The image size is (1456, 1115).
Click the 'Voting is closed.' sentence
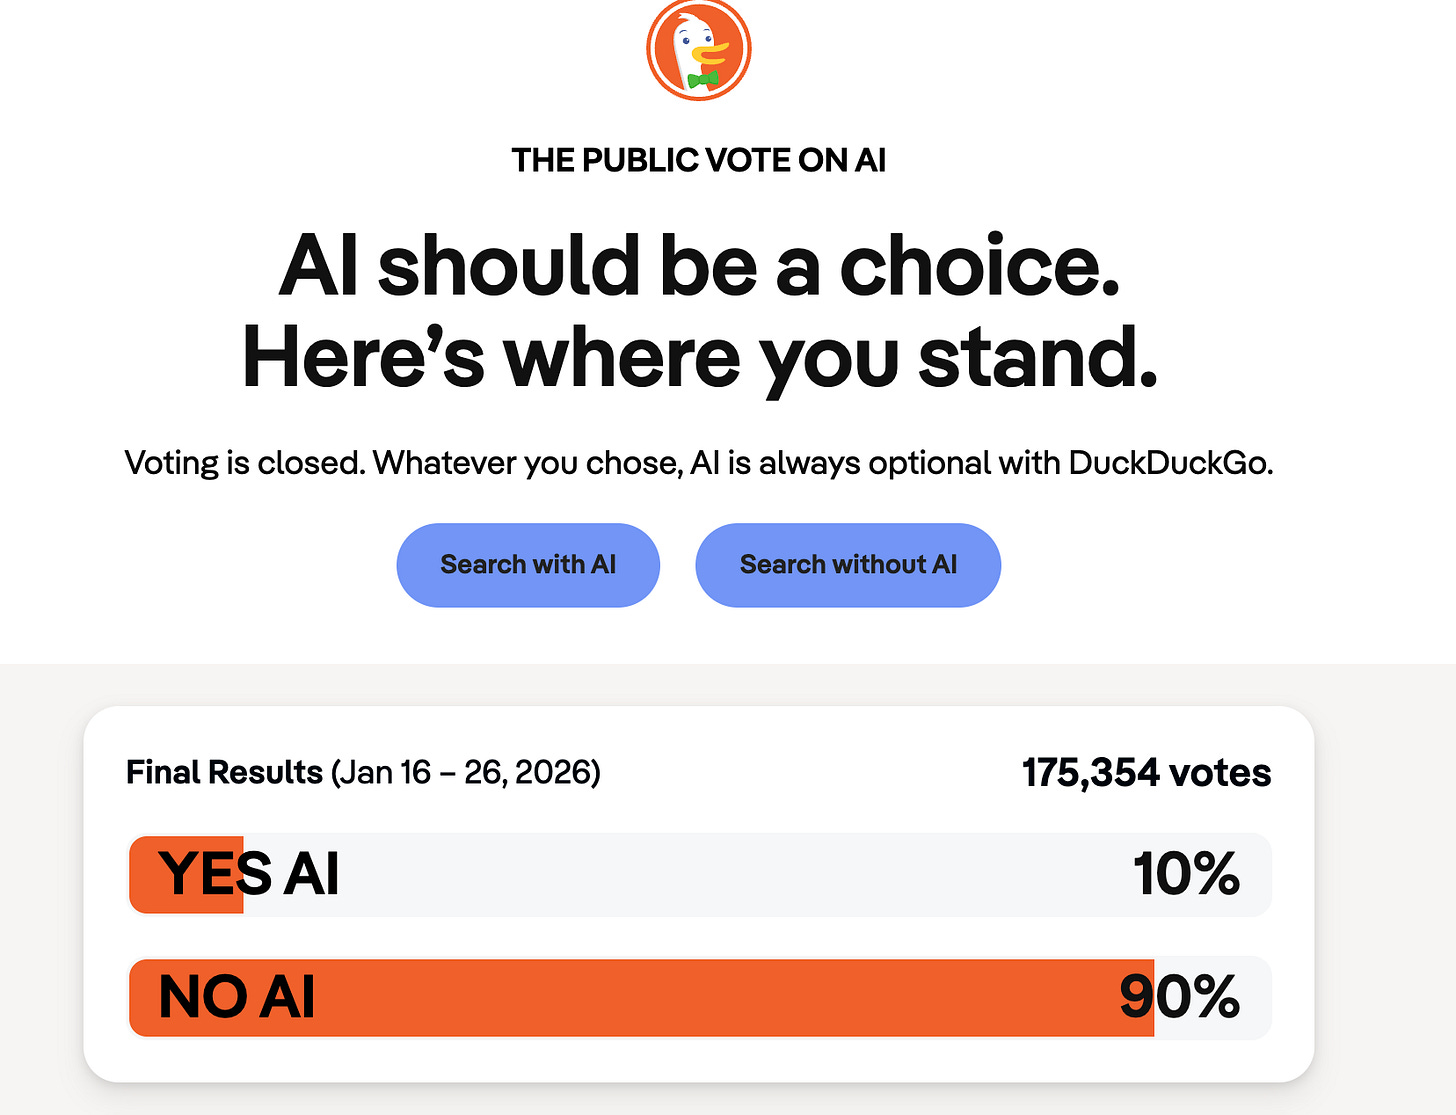[x=245, y=463]
